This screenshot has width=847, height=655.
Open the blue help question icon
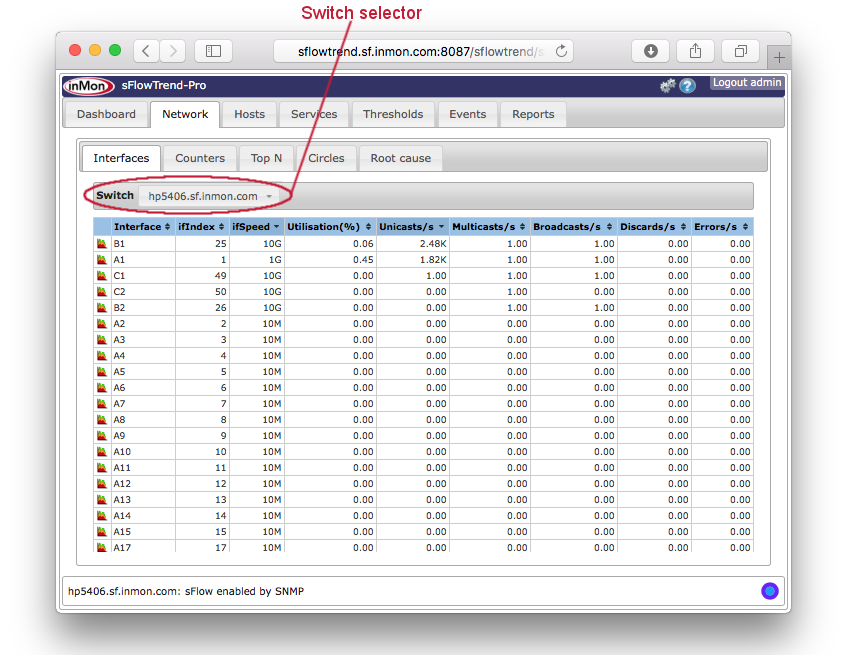coord(687,86)
